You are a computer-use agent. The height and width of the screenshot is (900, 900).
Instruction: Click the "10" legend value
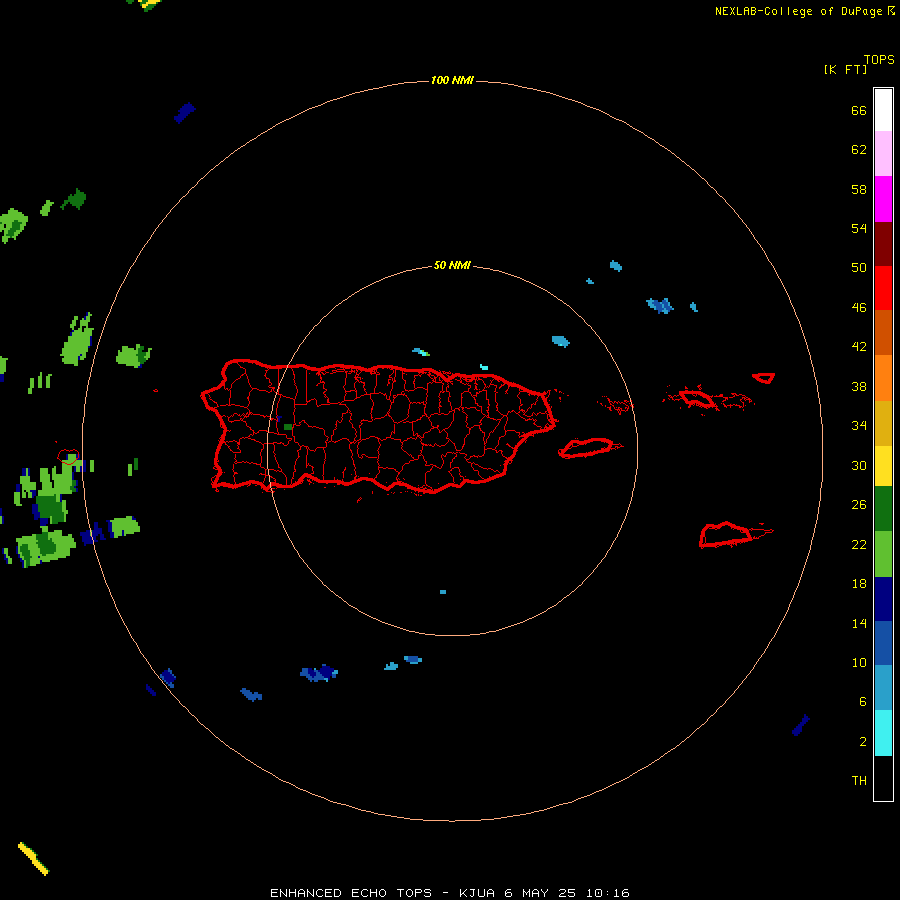(x=859, y=662)
